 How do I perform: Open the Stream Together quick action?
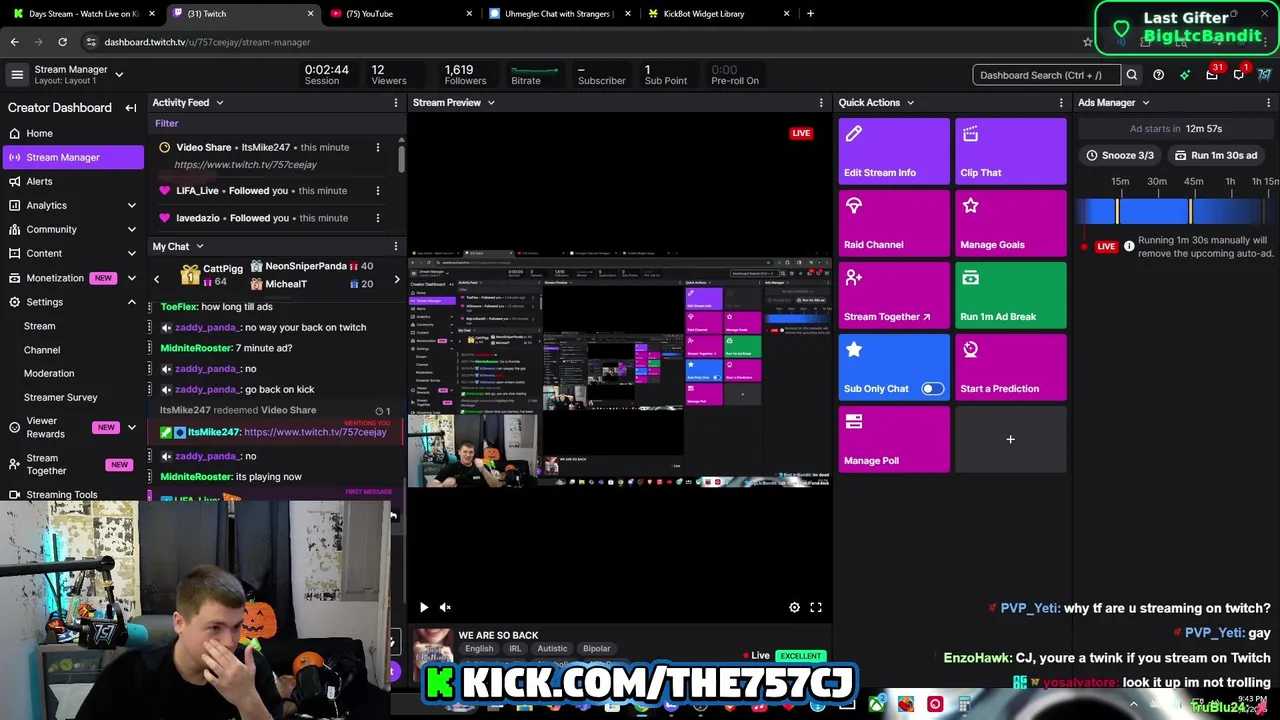894,295
